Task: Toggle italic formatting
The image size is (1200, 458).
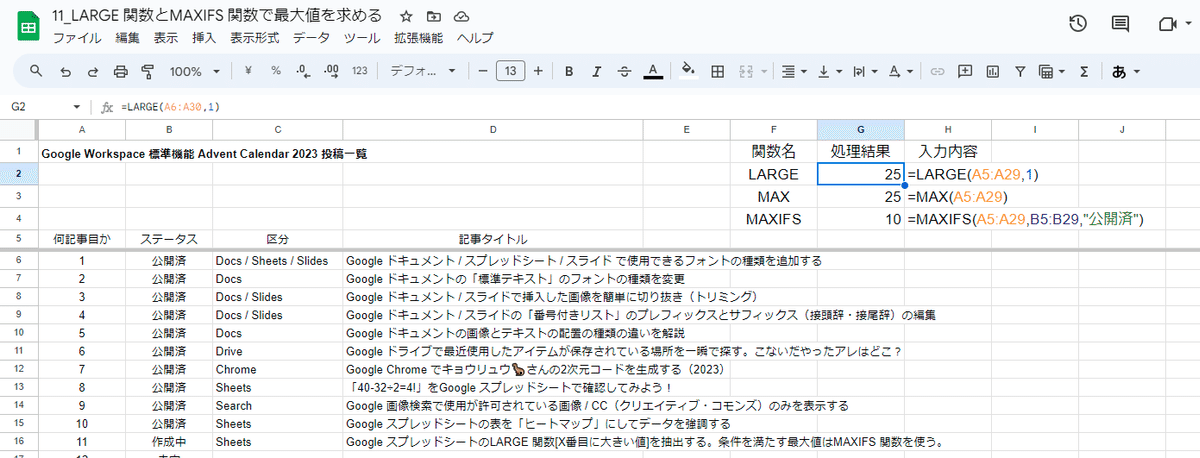Action: tap(596, 71)
